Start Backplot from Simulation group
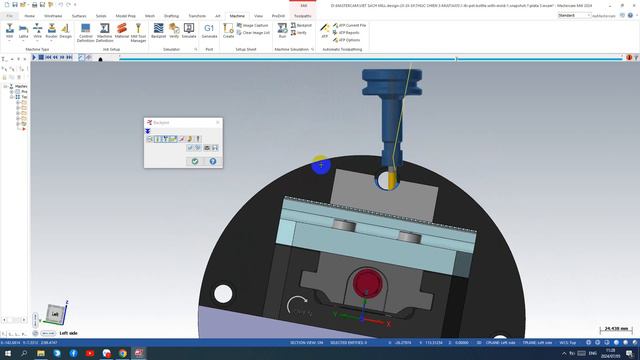Viewport: 640px width, 360px height. (158, 31)
